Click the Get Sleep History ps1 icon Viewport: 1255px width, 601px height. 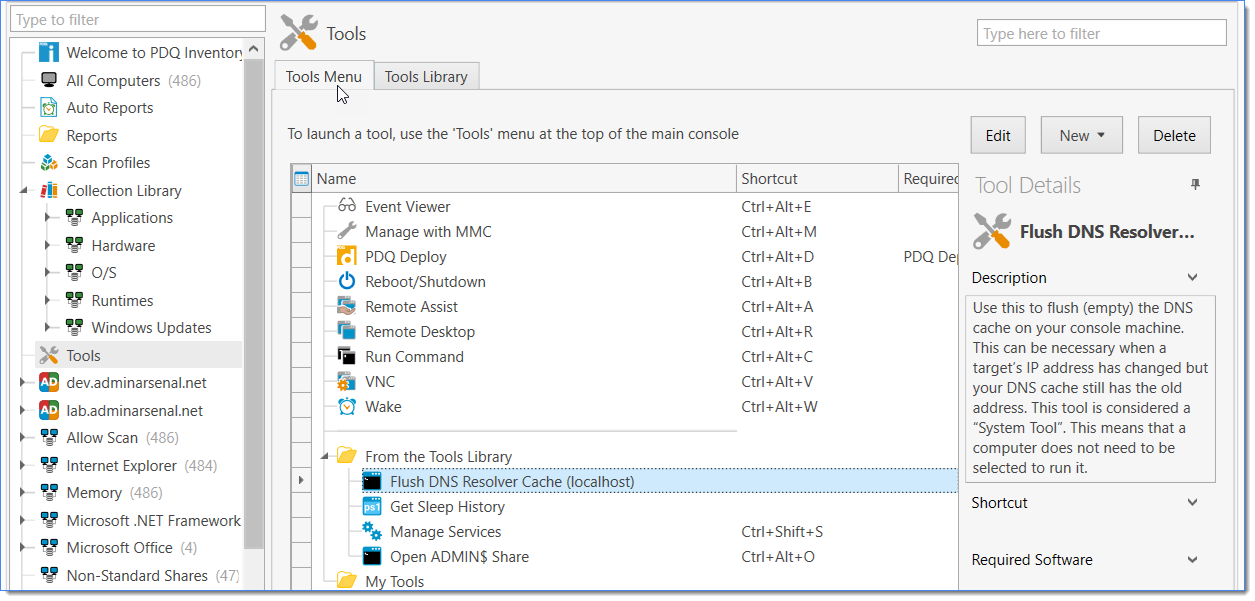372,507
